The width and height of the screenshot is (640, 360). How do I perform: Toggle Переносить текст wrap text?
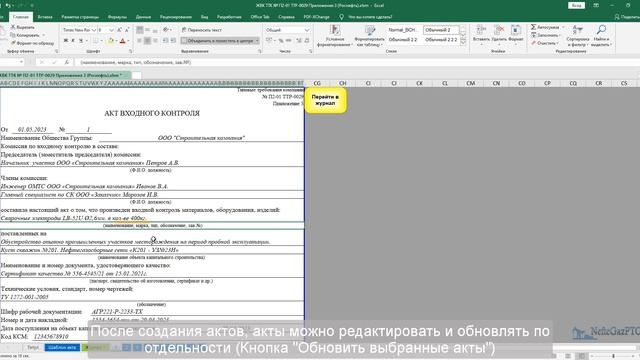click(x=201, y=30)
